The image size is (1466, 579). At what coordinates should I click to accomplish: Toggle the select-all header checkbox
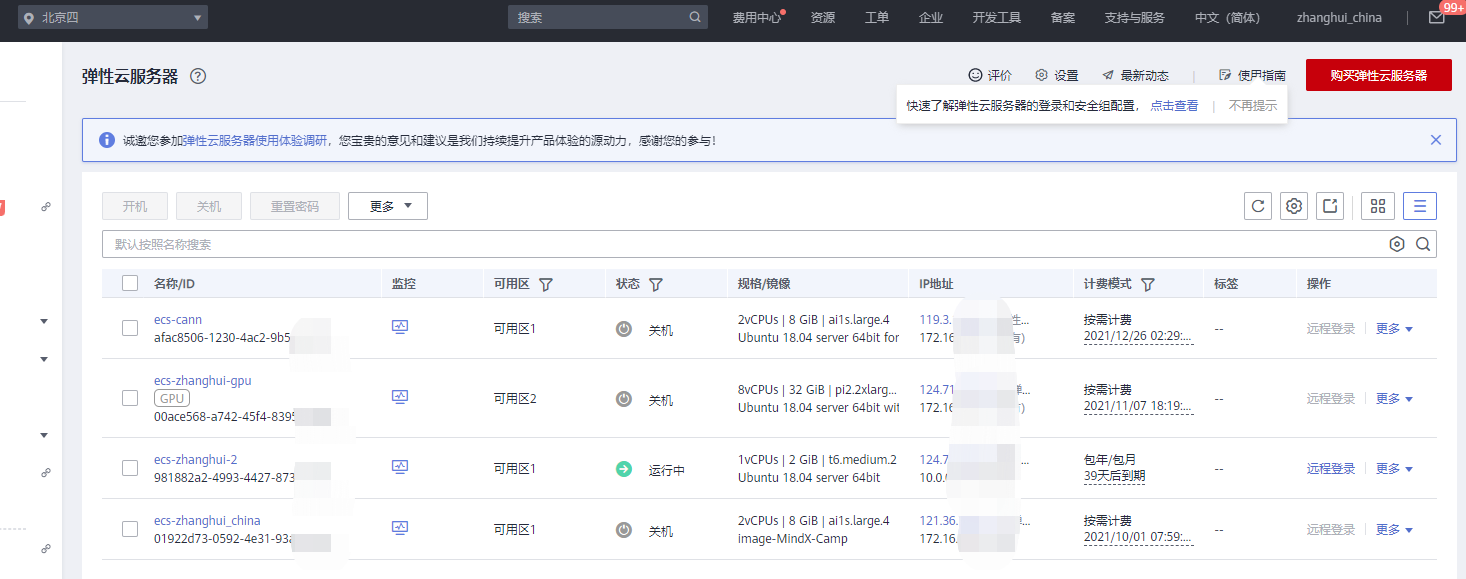130,283
